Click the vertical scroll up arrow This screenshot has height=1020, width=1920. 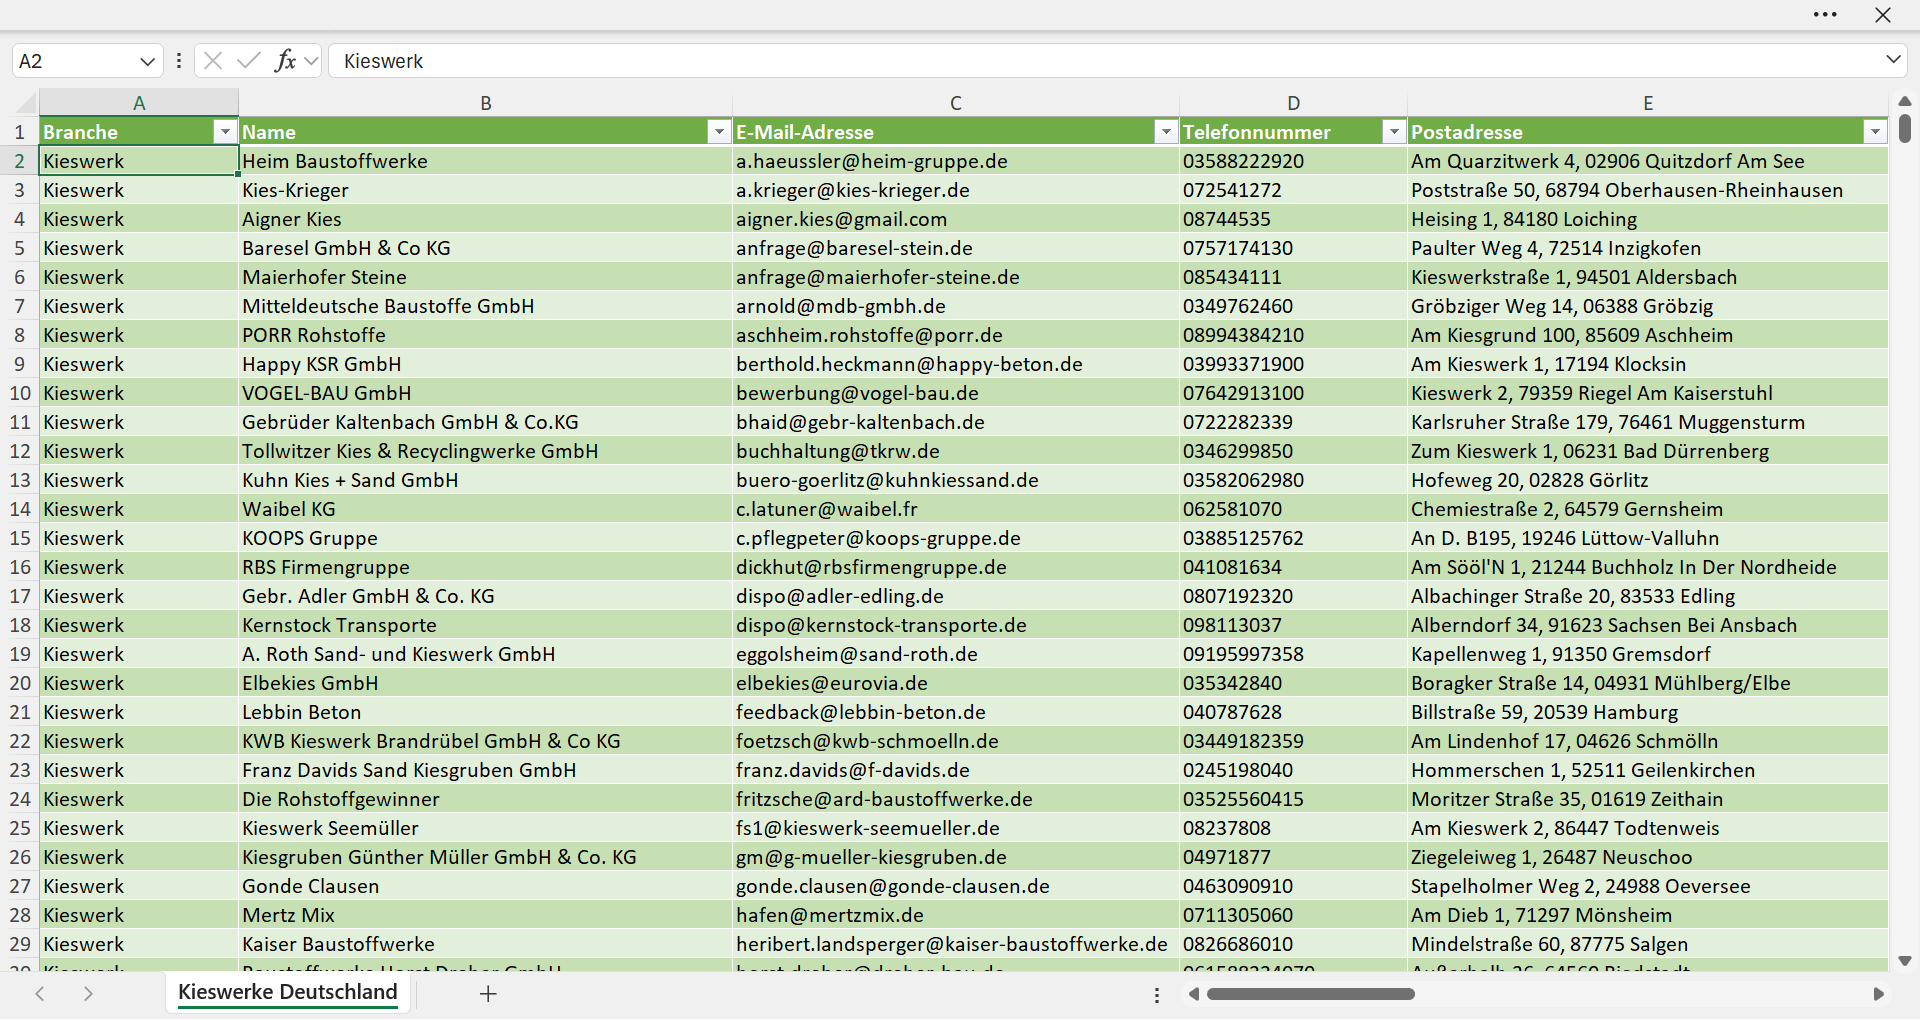click(1905, 101)
